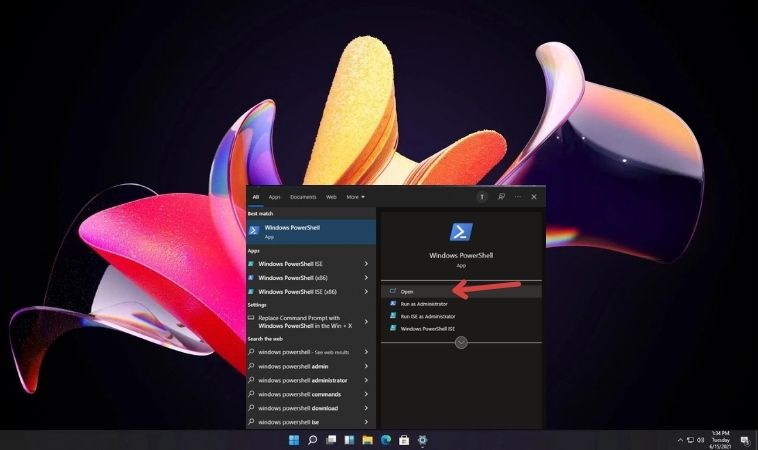Image resolution: width=758 pixels, height=450 pixels.
Task: Expand the action list with down chevron
Action: pyautogui.click(x=461, y=342)
